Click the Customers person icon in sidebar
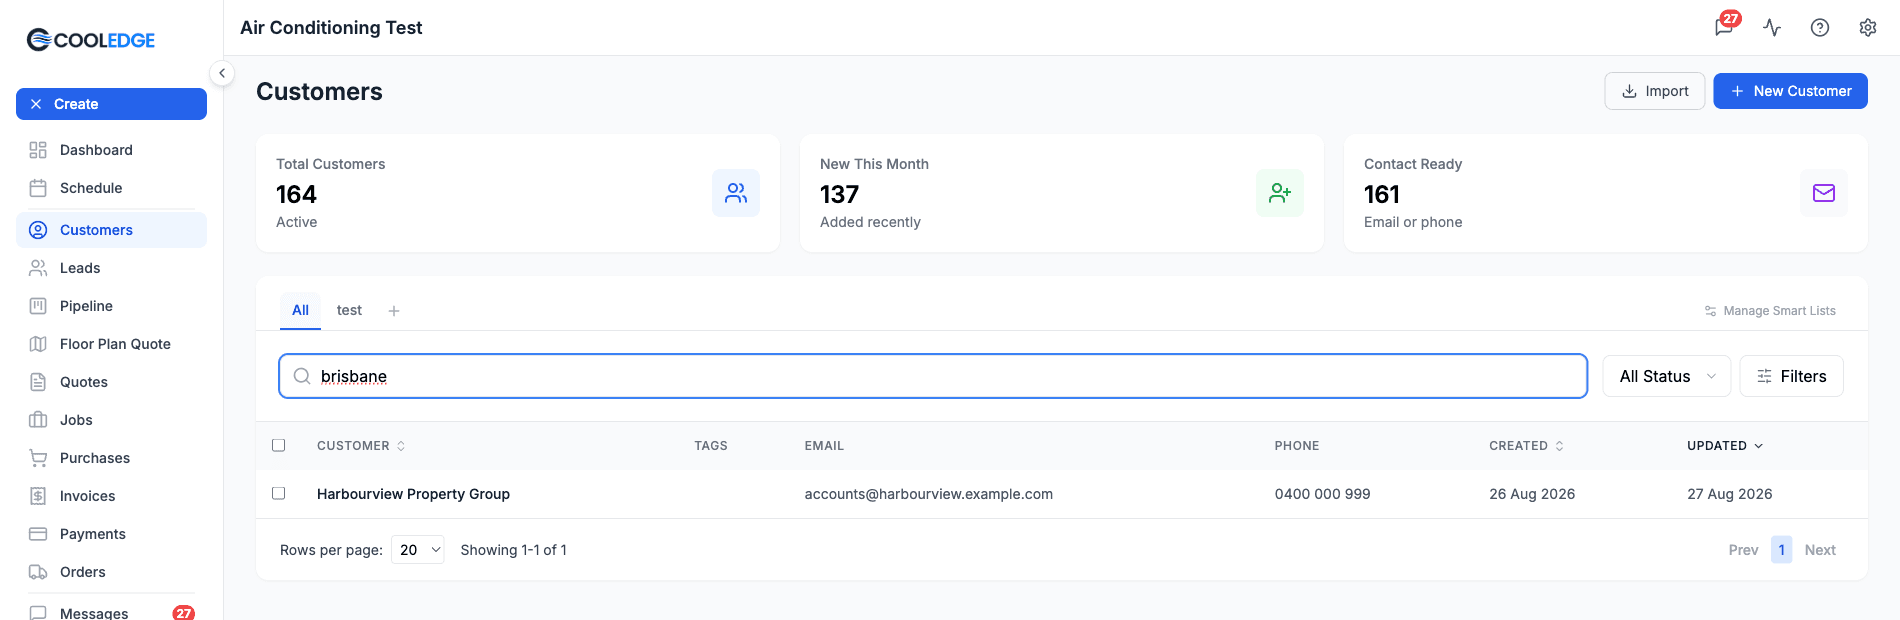This screenshot has height=620, width=1900. [38, 230]
